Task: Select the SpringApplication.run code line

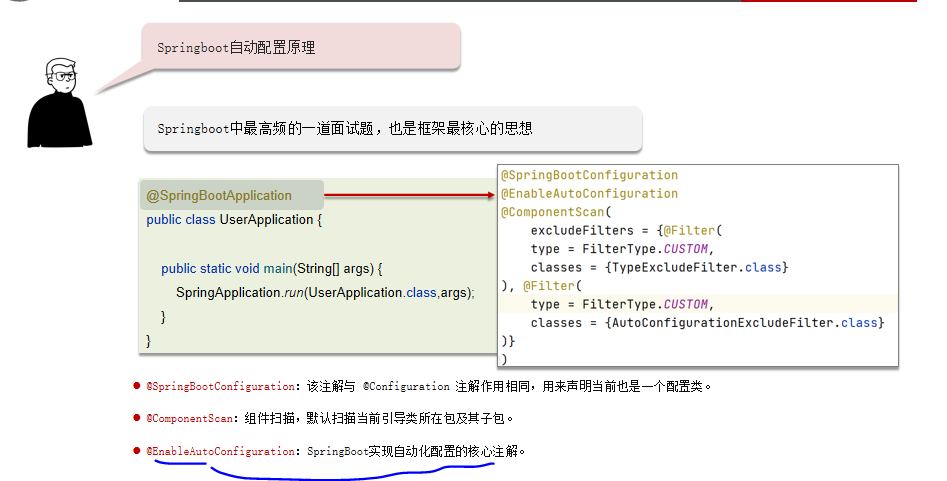Action: [325, 293]
